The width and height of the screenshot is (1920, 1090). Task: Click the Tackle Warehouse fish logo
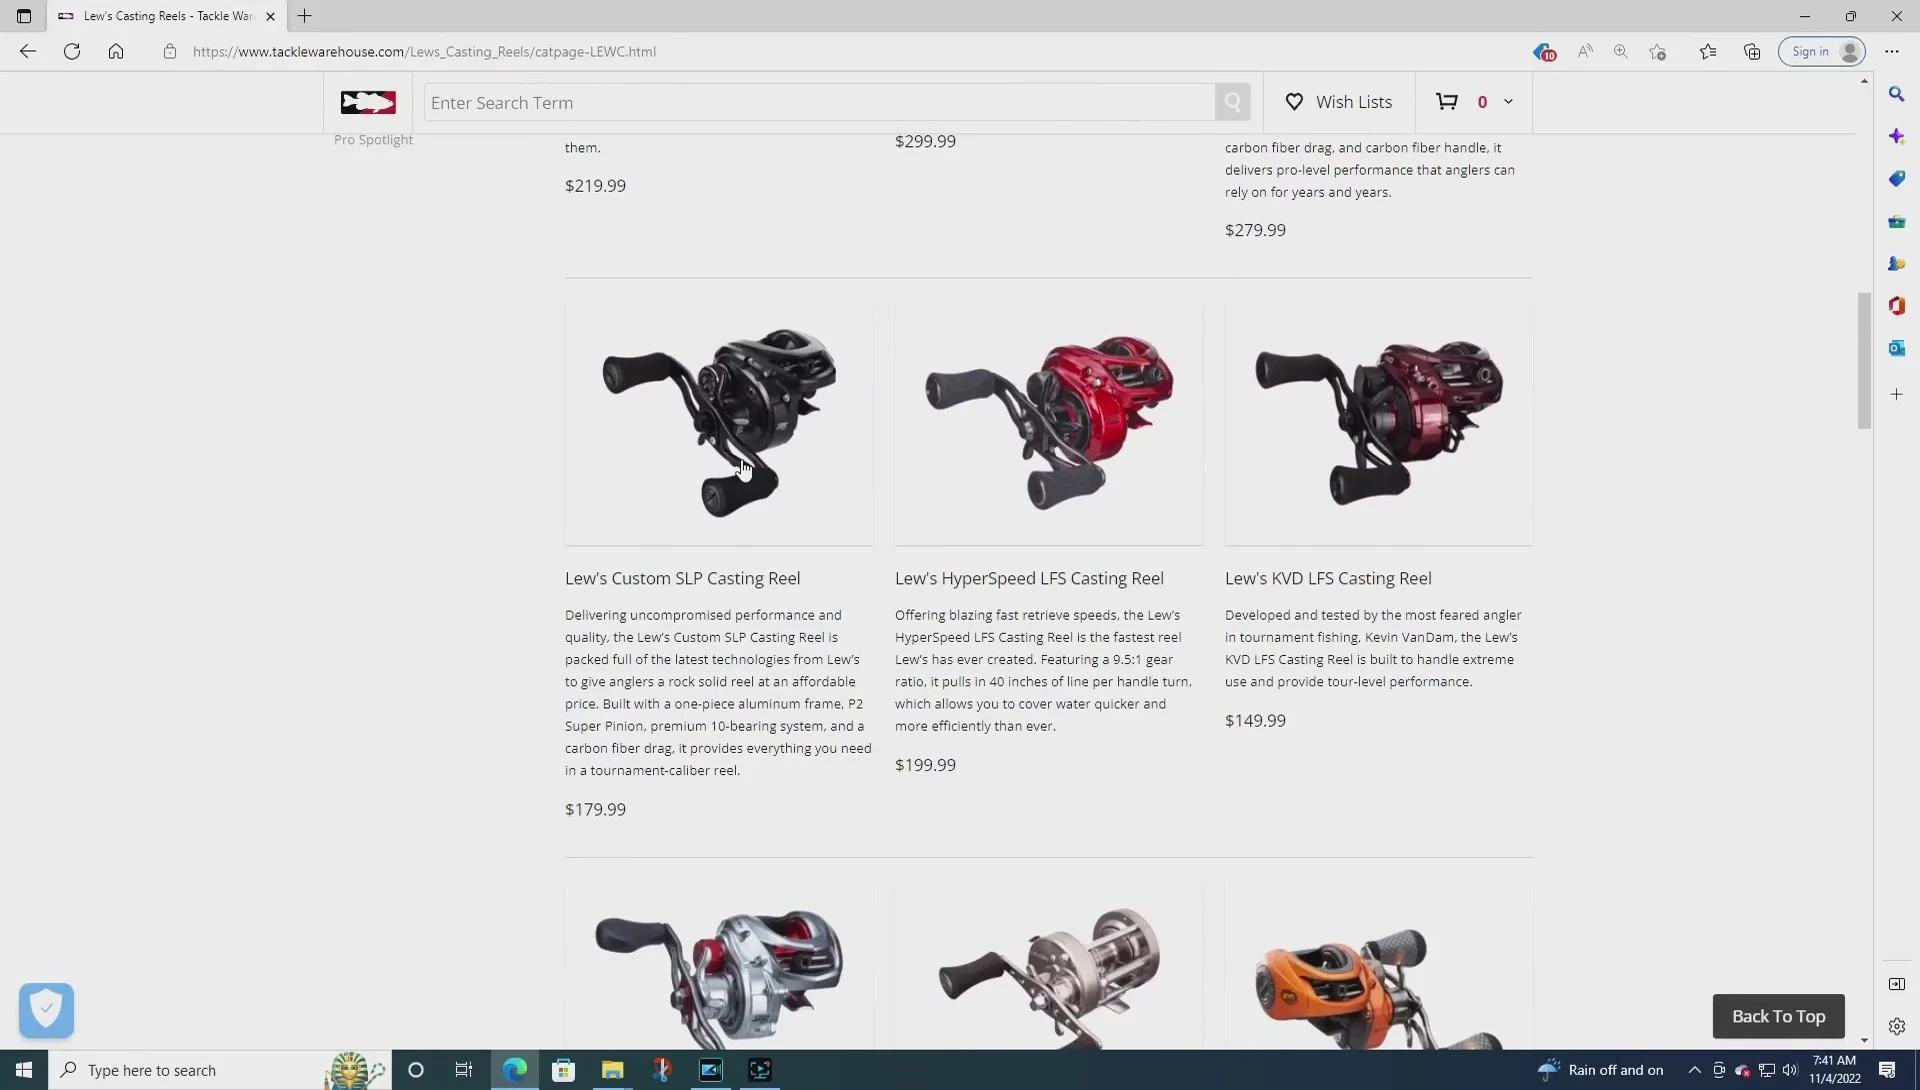pyautogui.click(x=368, y=102)
